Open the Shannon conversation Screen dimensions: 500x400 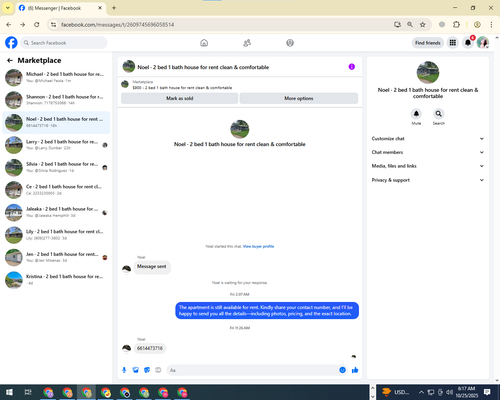tap(56, 100)
